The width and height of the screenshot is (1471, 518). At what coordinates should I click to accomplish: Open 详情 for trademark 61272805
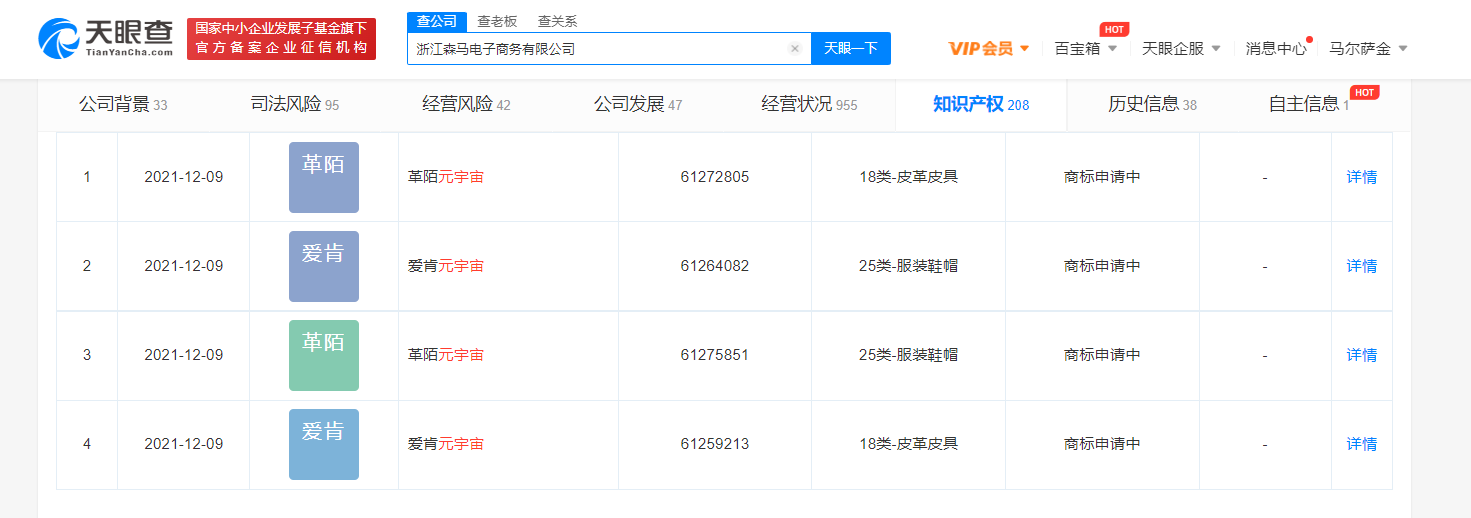pyautogui.click(x=1361, y=177)
